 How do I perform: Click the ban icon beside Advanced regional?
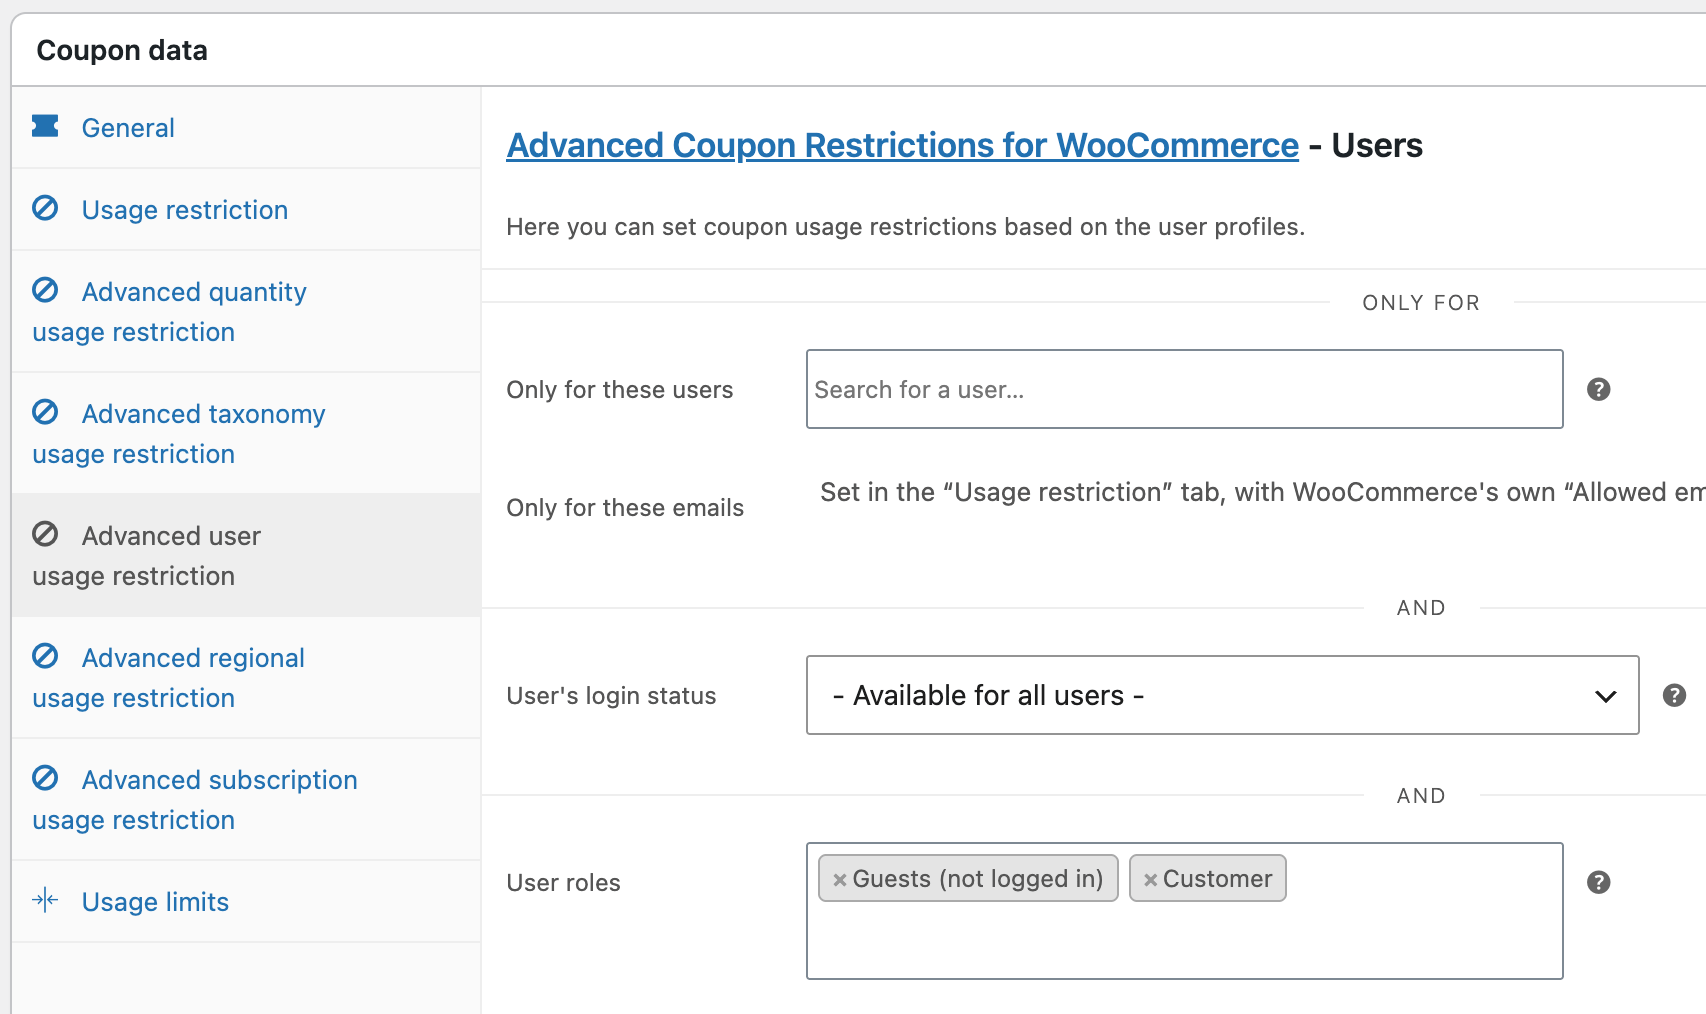[45, 656]
